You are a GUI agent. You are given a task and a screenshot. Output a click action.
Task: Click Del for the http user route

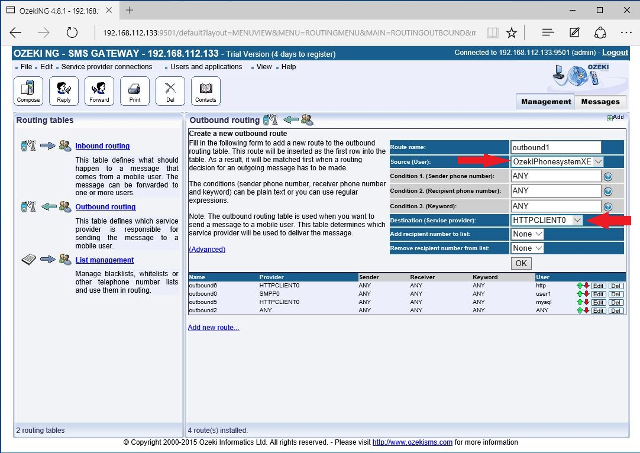coord(616,286)
